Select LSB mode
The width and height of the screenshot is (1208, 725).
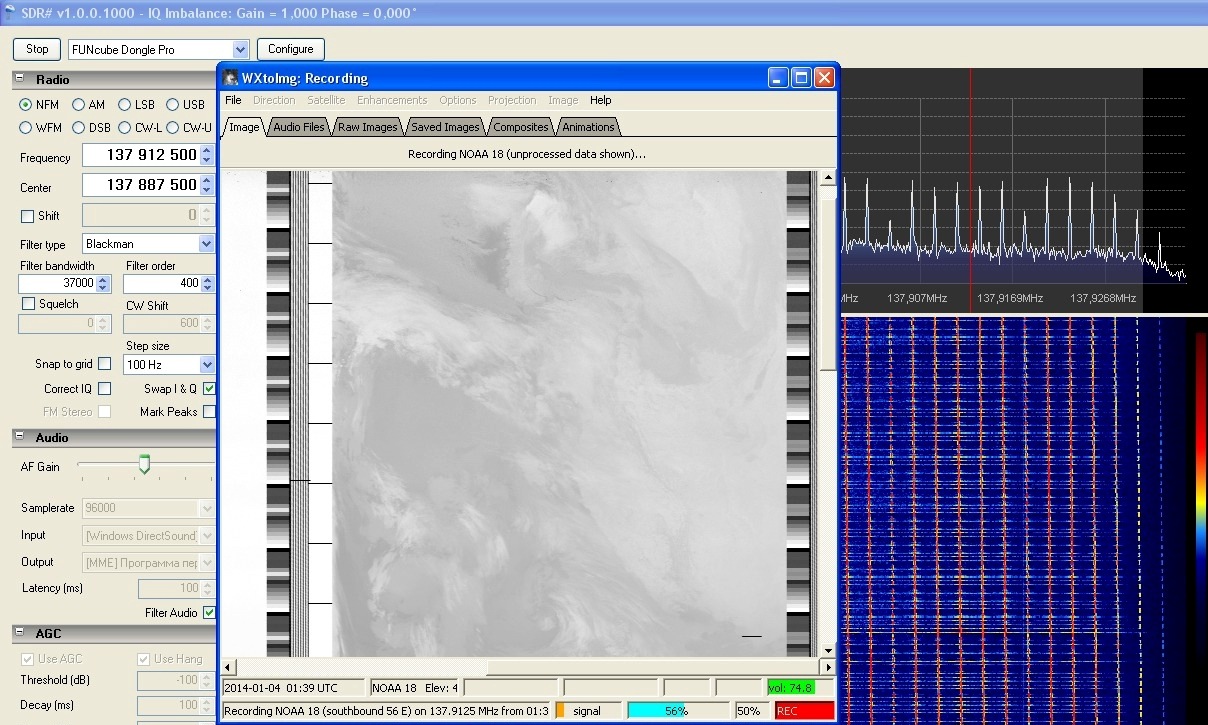(x=124, y=104)
